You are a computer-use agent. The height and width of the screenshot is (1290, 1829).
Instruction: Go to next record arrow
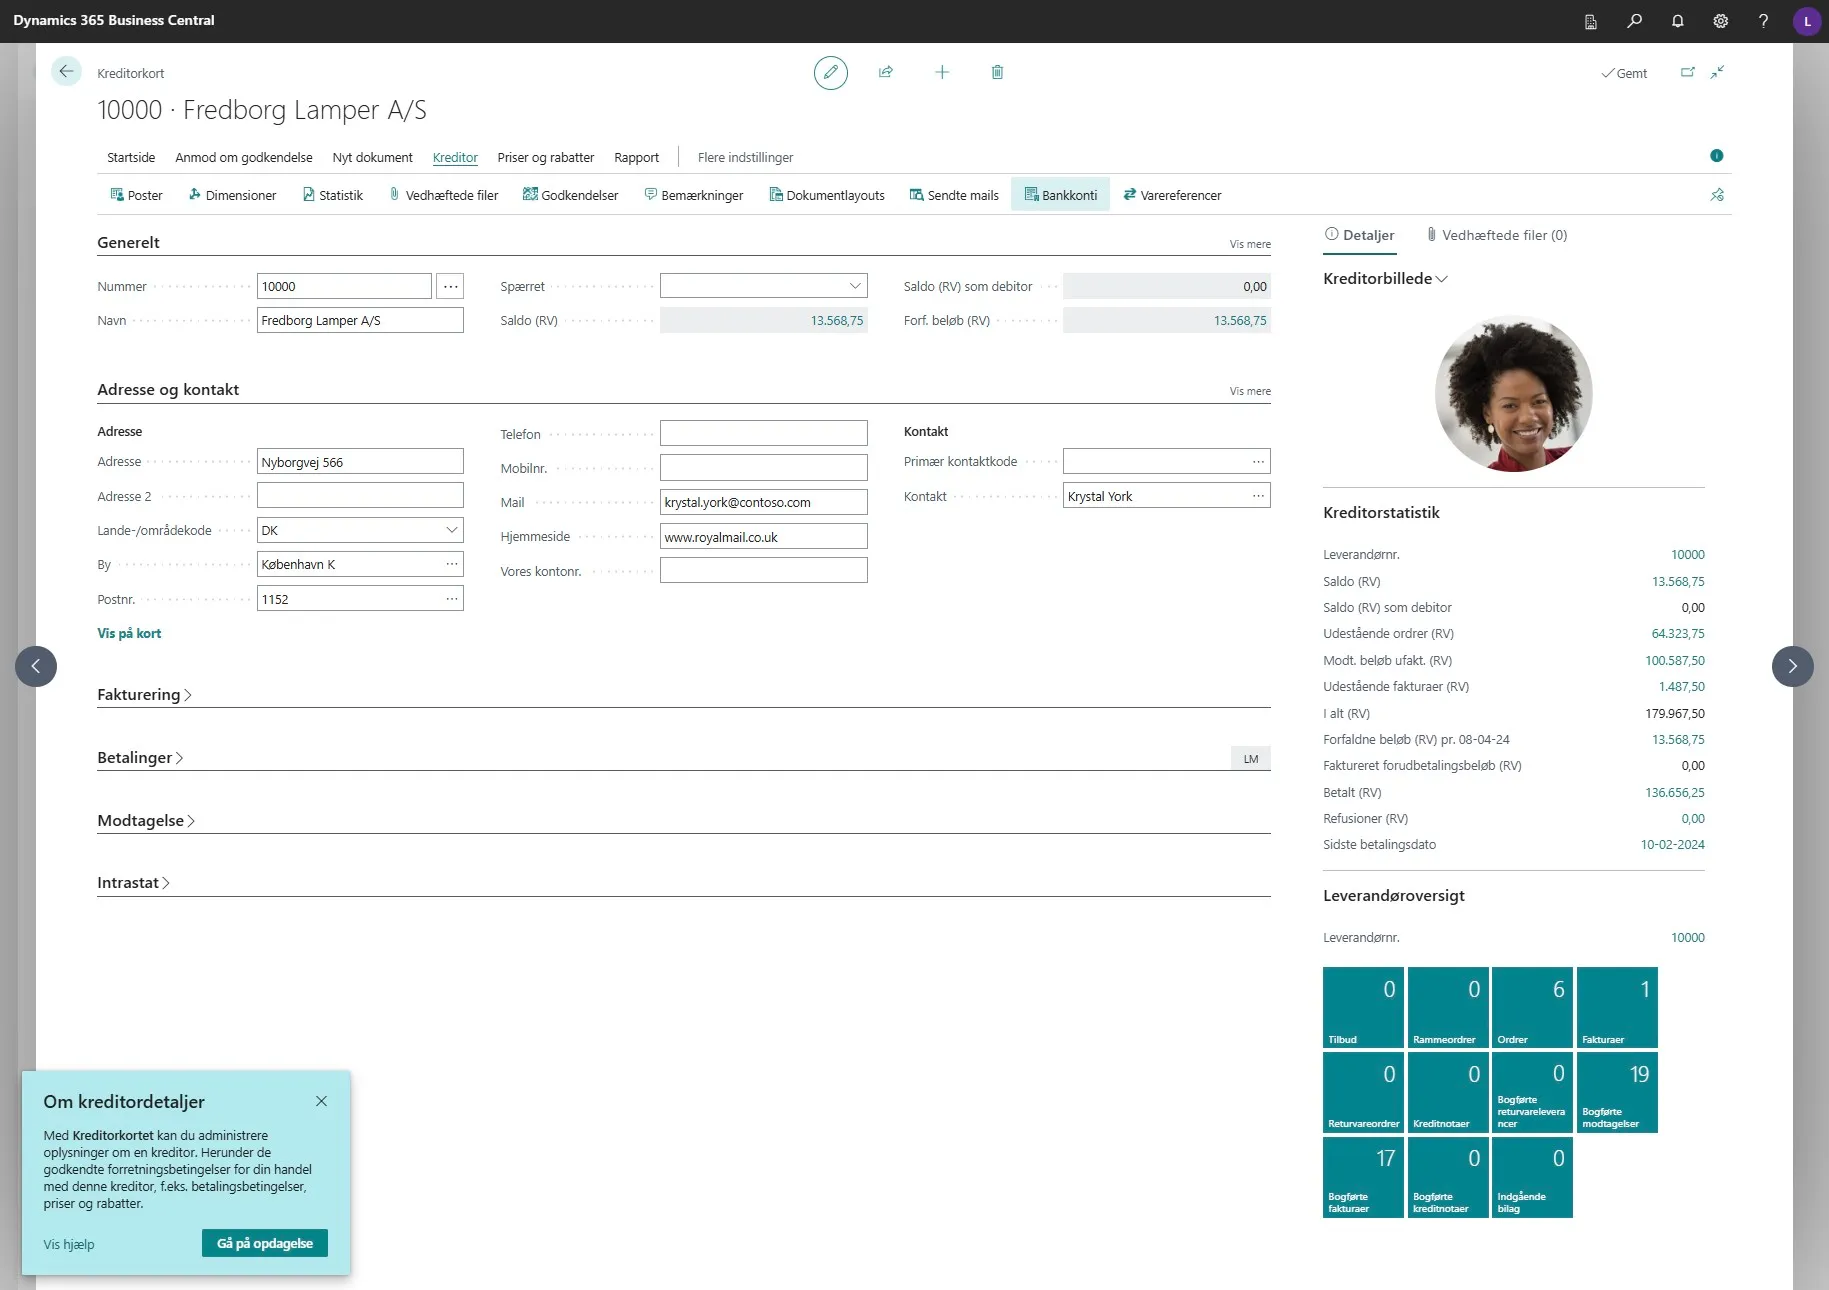pos(1792,666)
